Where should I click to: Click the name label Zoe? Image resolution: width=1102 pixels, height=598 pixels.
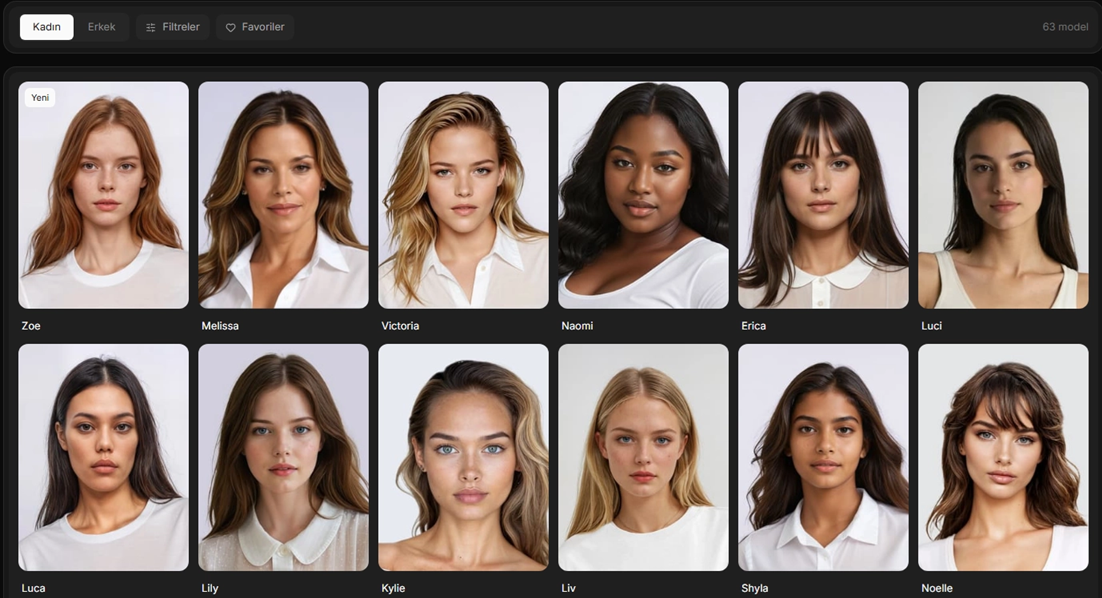coord(31,325)
